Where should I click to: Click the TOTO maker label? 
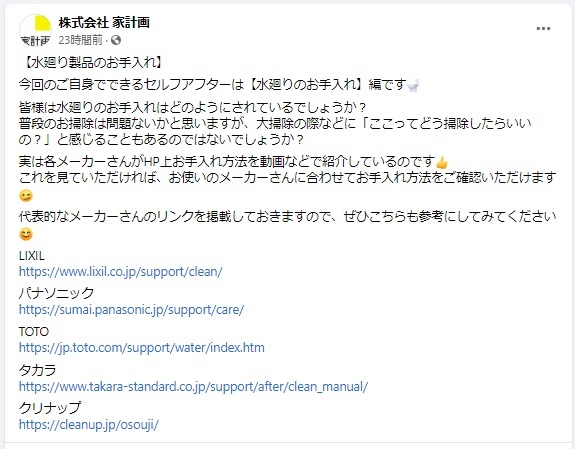point(34,332)
